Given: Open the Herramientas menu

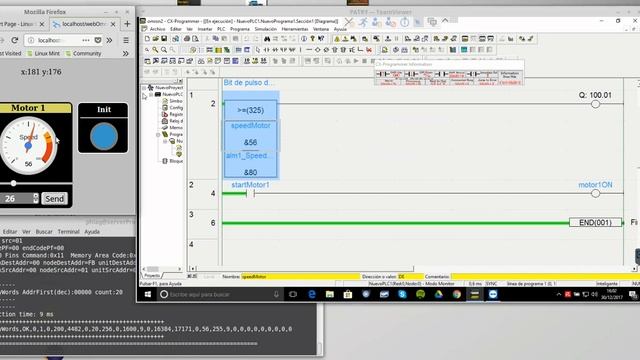Looking at the screenshot, I should (x=295, y=29).
